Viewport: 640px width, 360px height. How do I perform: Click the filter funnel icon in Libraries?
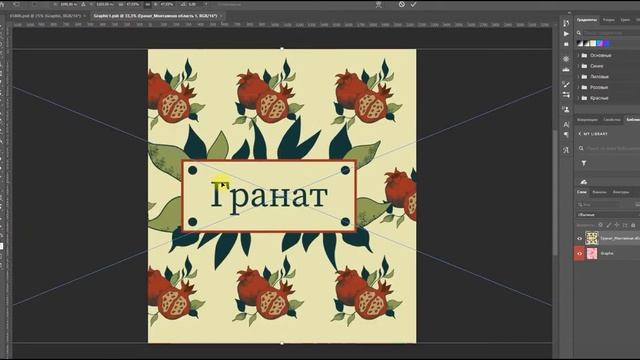(584, 163)
